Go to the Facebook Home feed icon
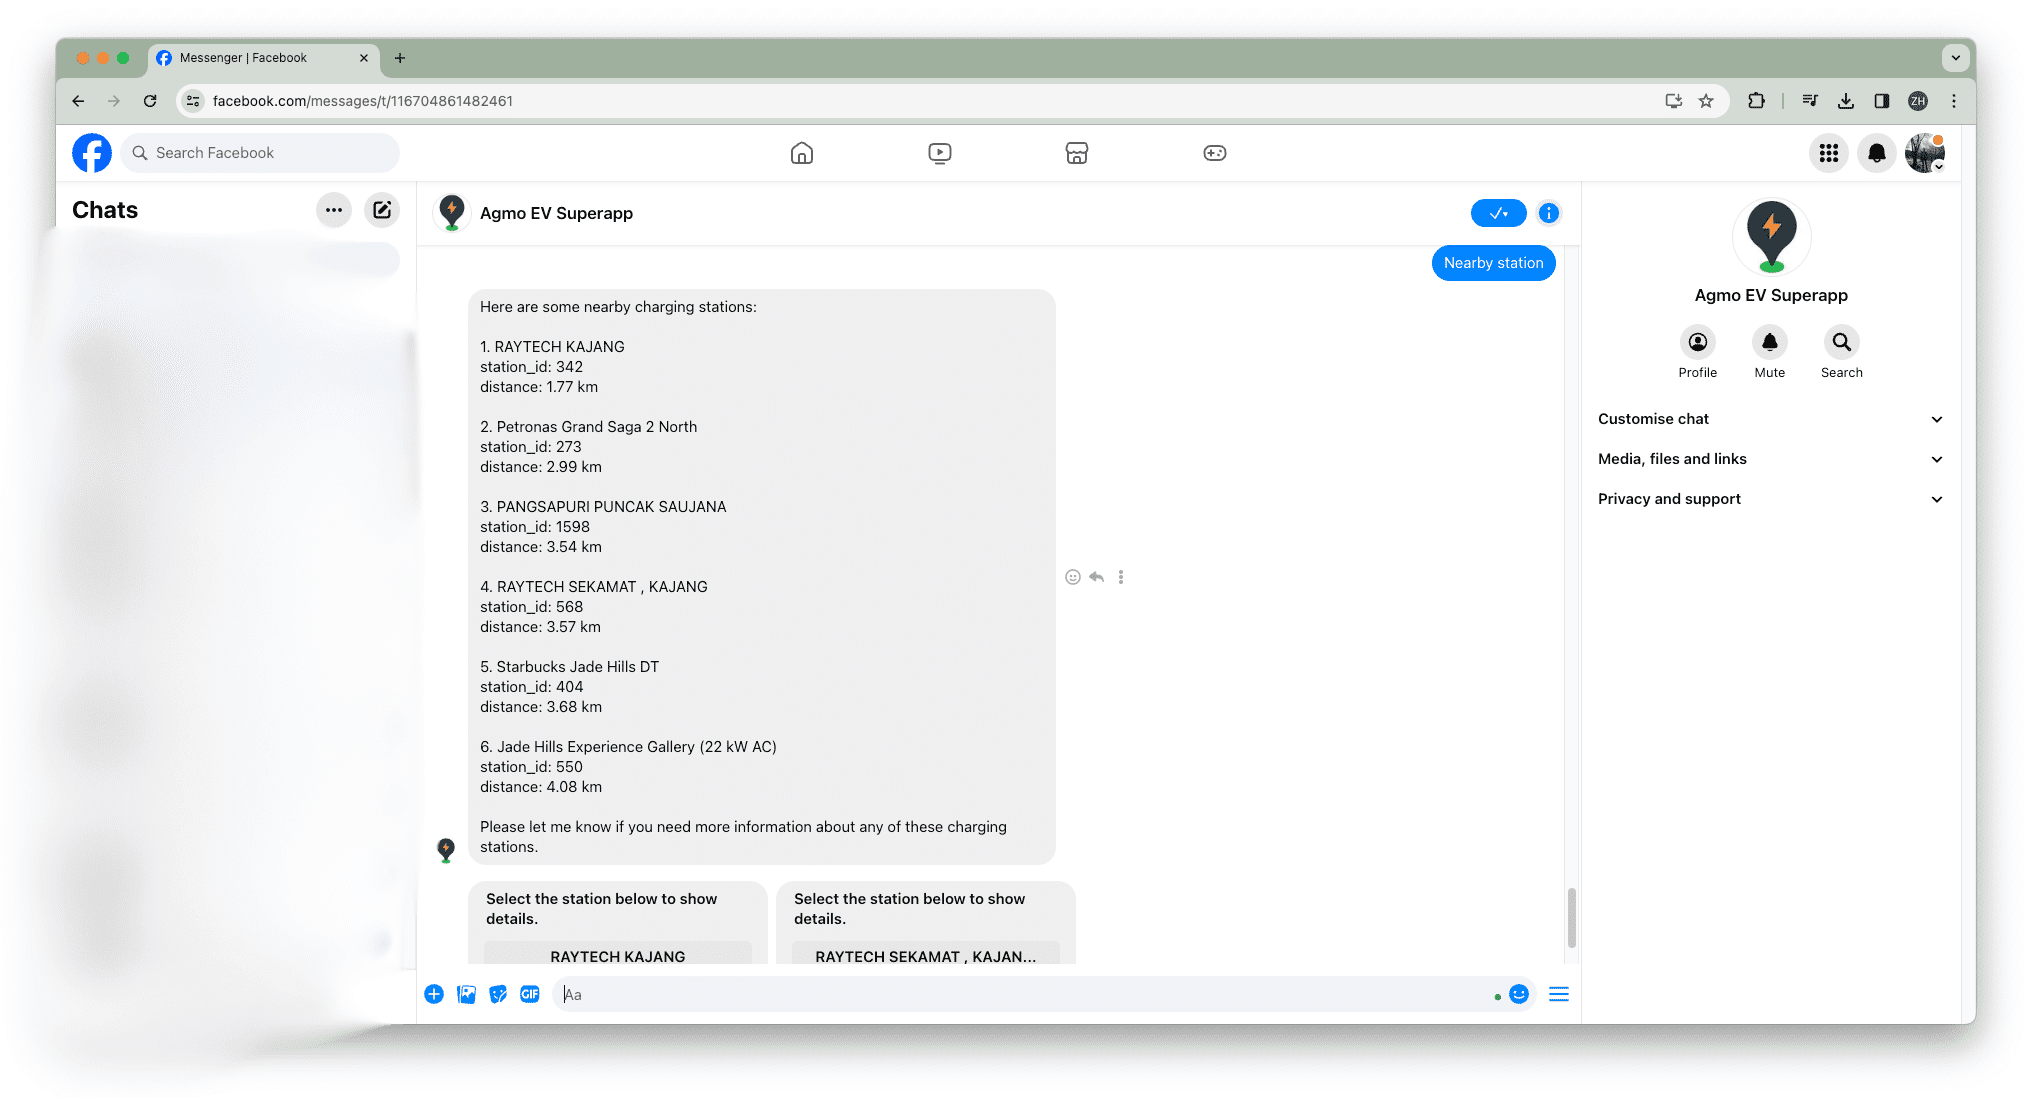The height and width of the screenshot is (1098, 2032). (x=802, y=153)
